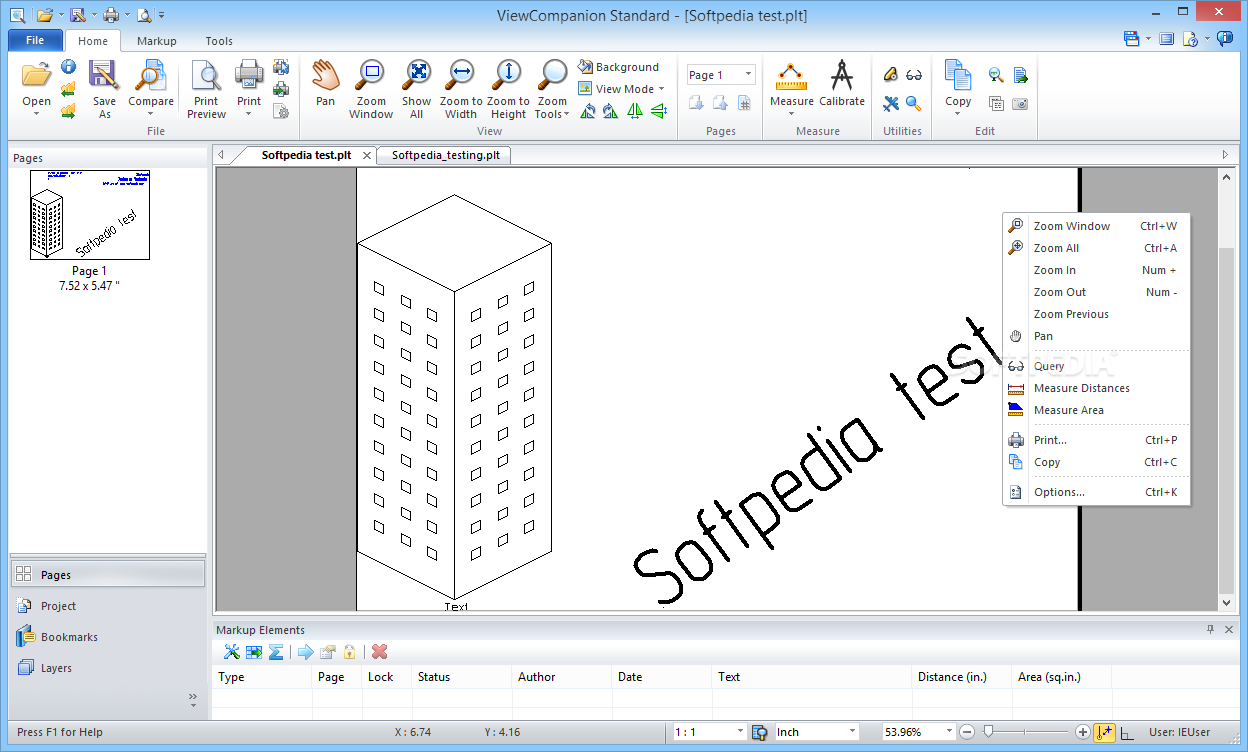Sort markup list by Author column header

pyautogui.click(x=561, y=677)
